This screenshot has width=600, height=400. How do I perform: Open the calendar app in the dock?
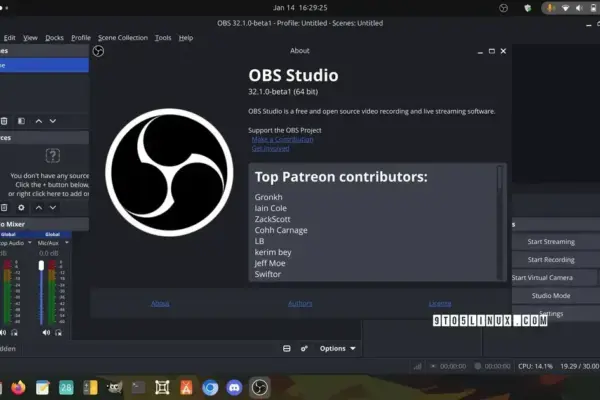pyautogui.click(x=66, y=388)
